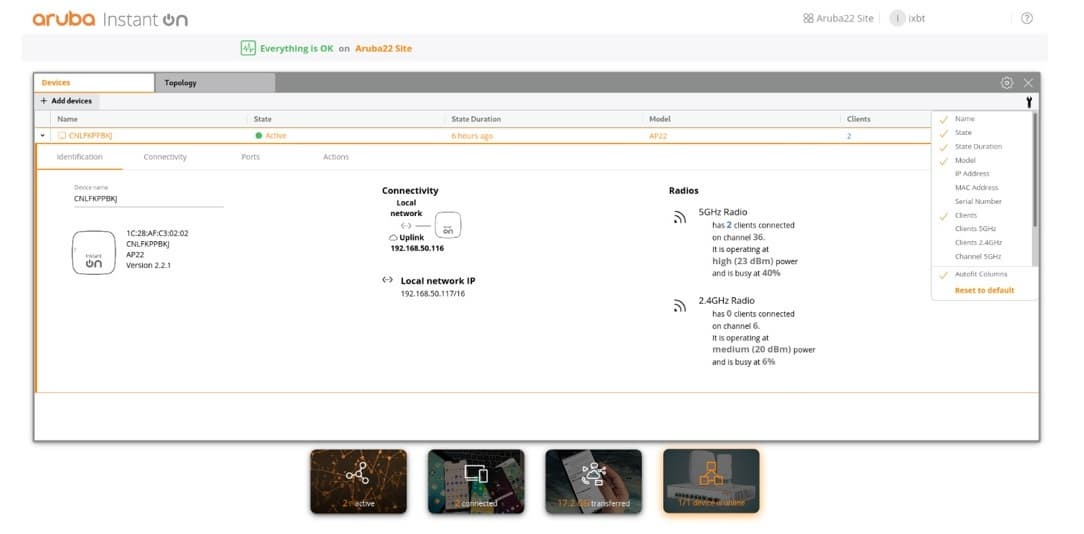This screenshot has width=1084, height=534.
Task: Click 'Everything is OK' status text
Action: click(297, 48)
